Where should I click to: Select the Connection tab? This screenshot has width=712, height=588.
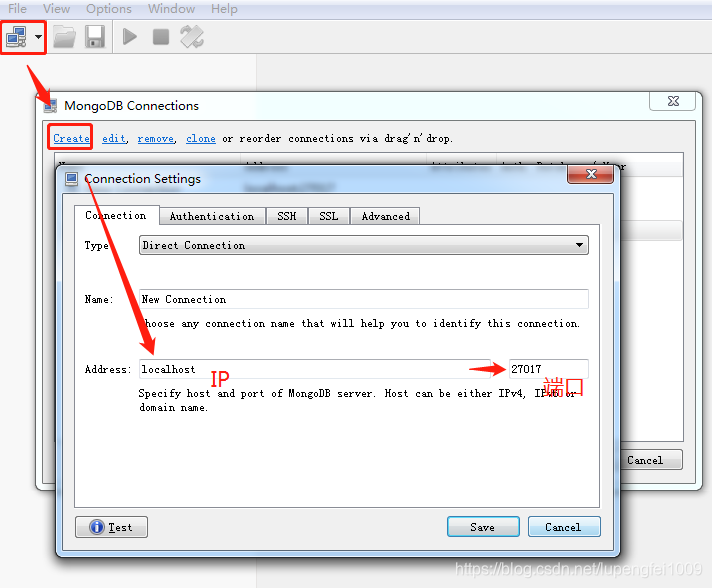(116, 215)
